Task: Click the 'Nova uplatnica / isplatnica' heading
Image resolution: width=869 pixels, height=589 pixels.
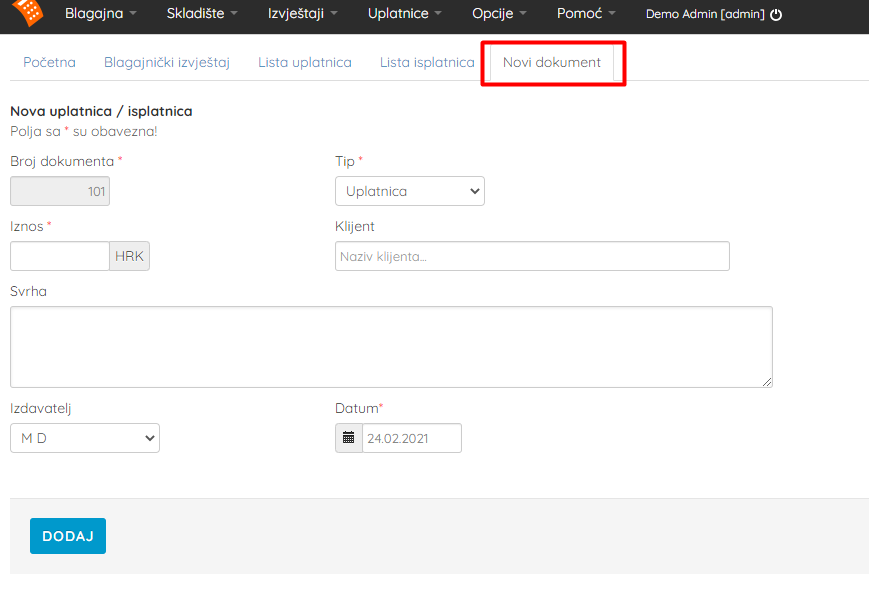Action: pos(101,111)
